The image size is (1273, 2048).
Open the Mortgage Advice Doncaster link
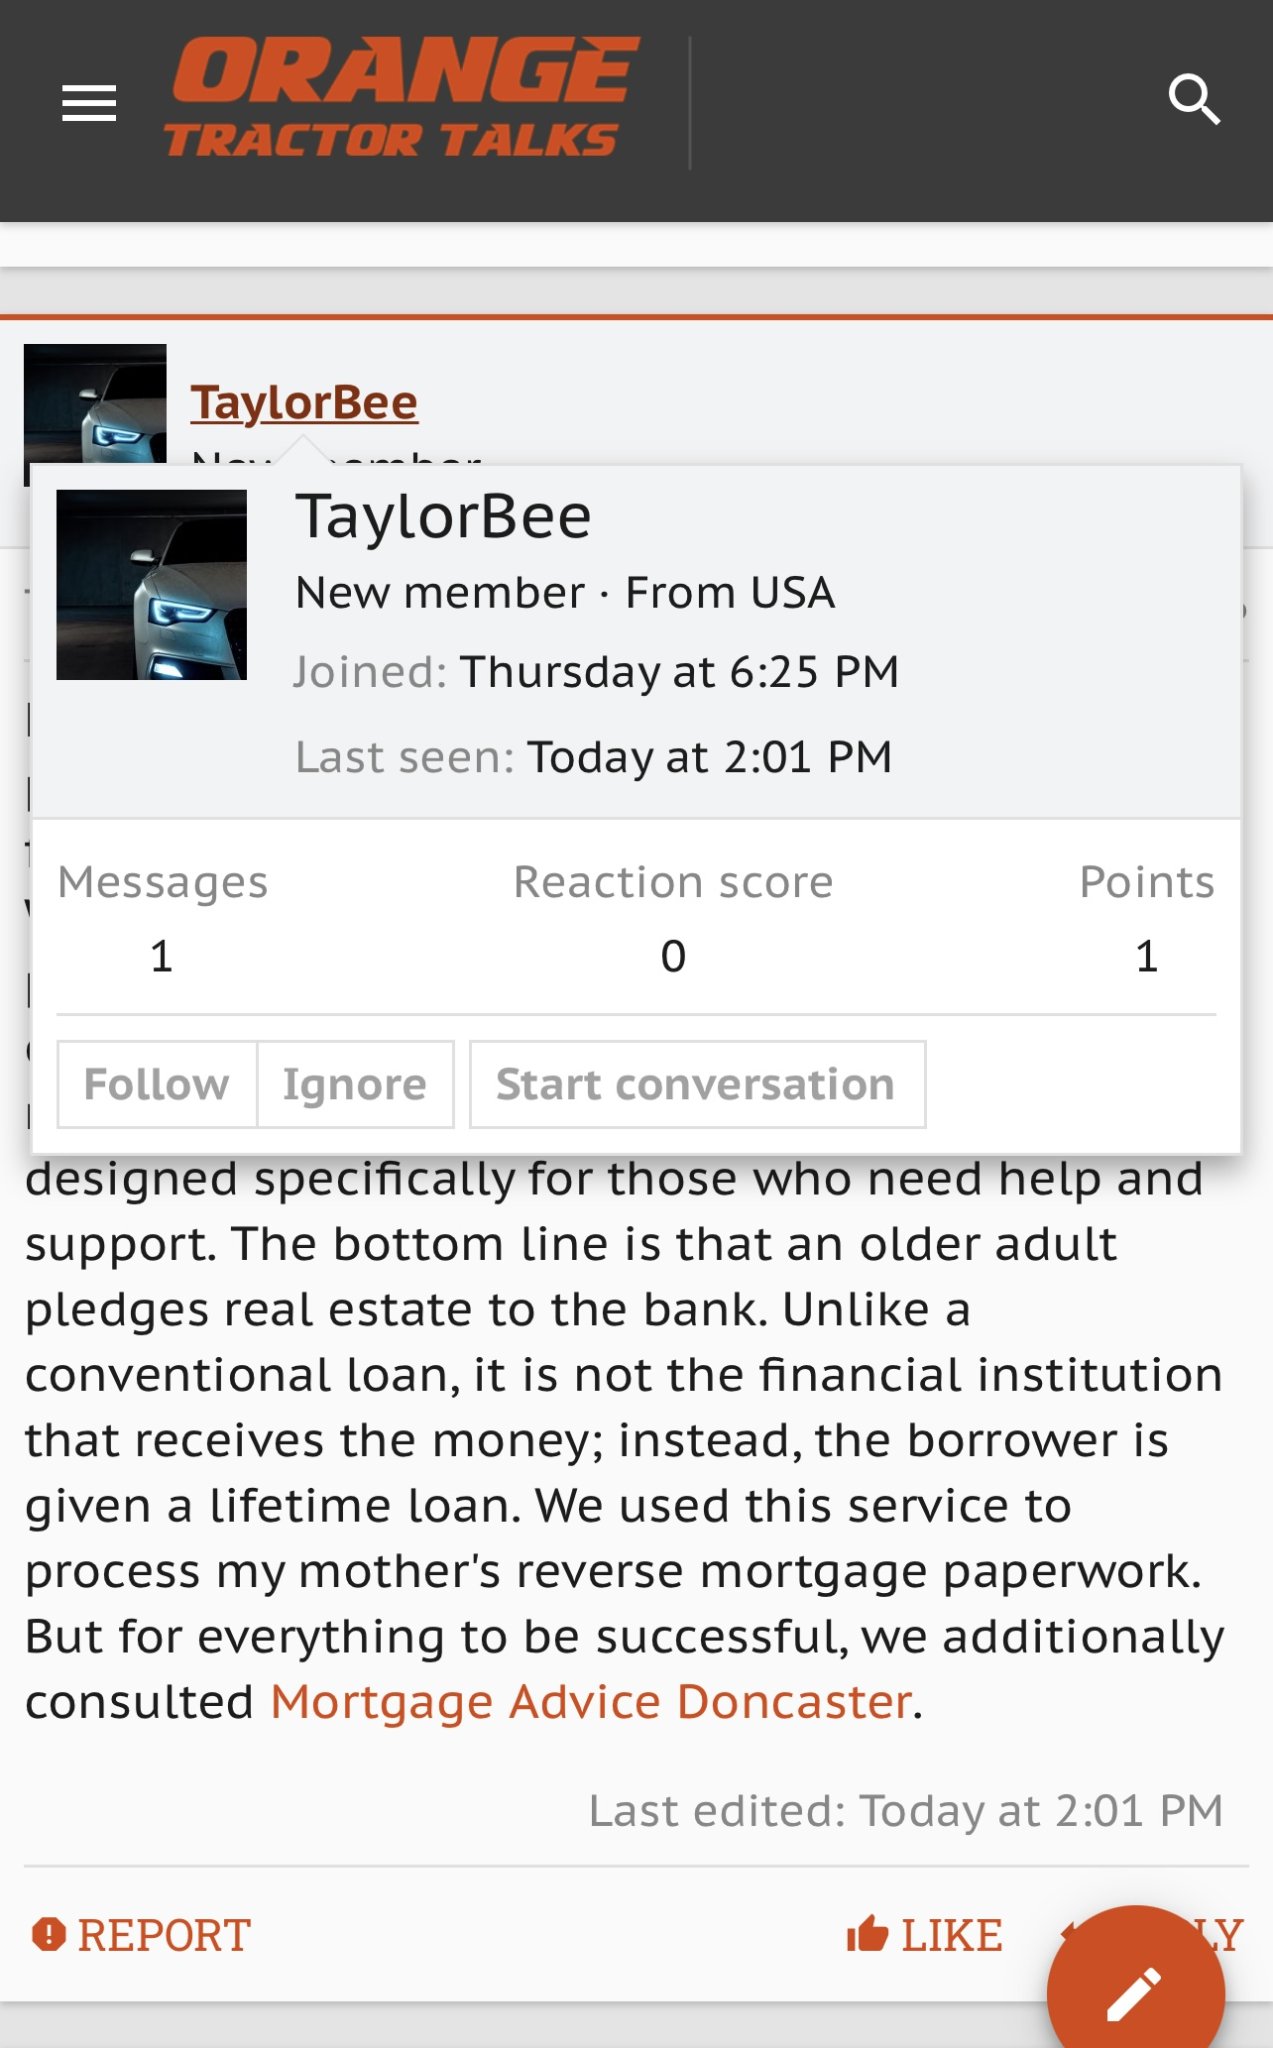(591, 1702)
